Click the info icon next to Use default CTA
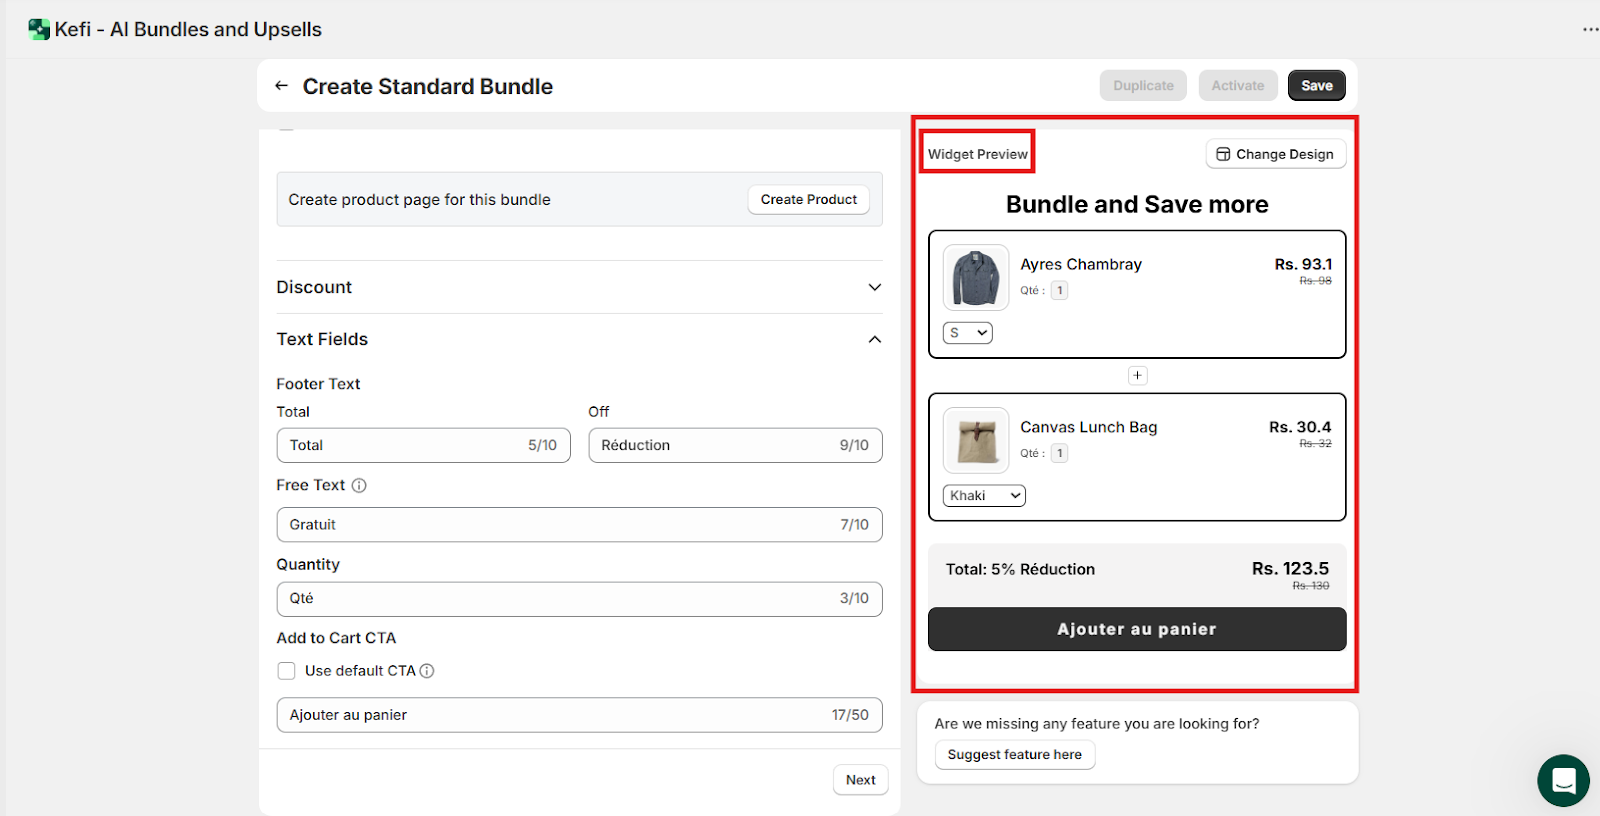Screen dimensions: 1600x816 (x=427, y=671)
